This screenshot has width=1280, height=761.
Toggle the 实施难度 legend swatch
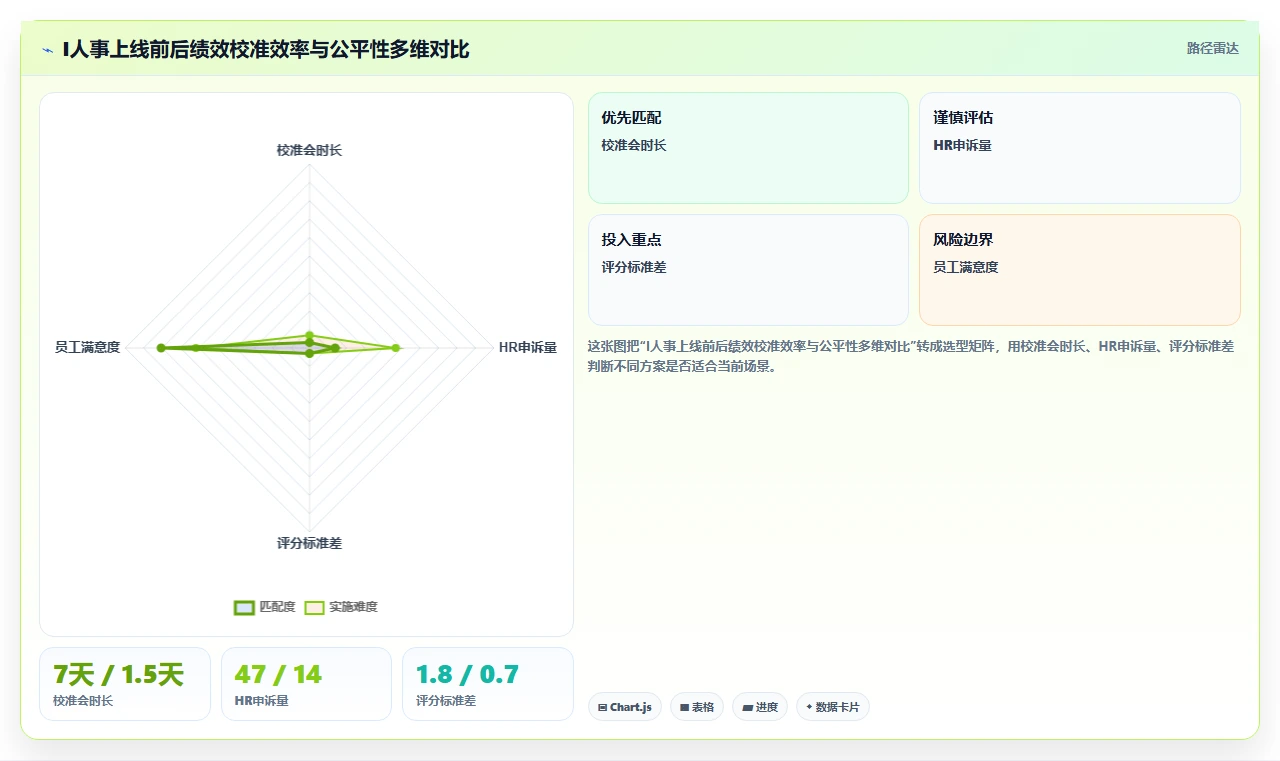pyautogui.click(x=315, y=607)
